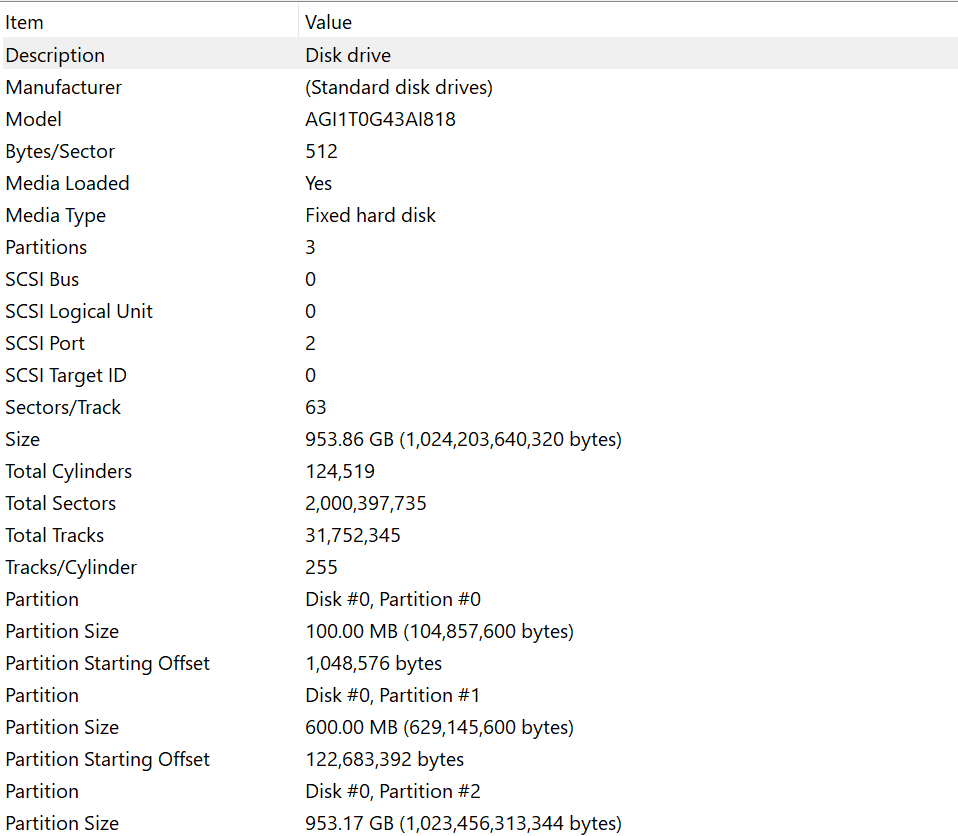Click the Disk #0, Partition #1 value
Screen dimensions: 958x836
coord(393,695)
